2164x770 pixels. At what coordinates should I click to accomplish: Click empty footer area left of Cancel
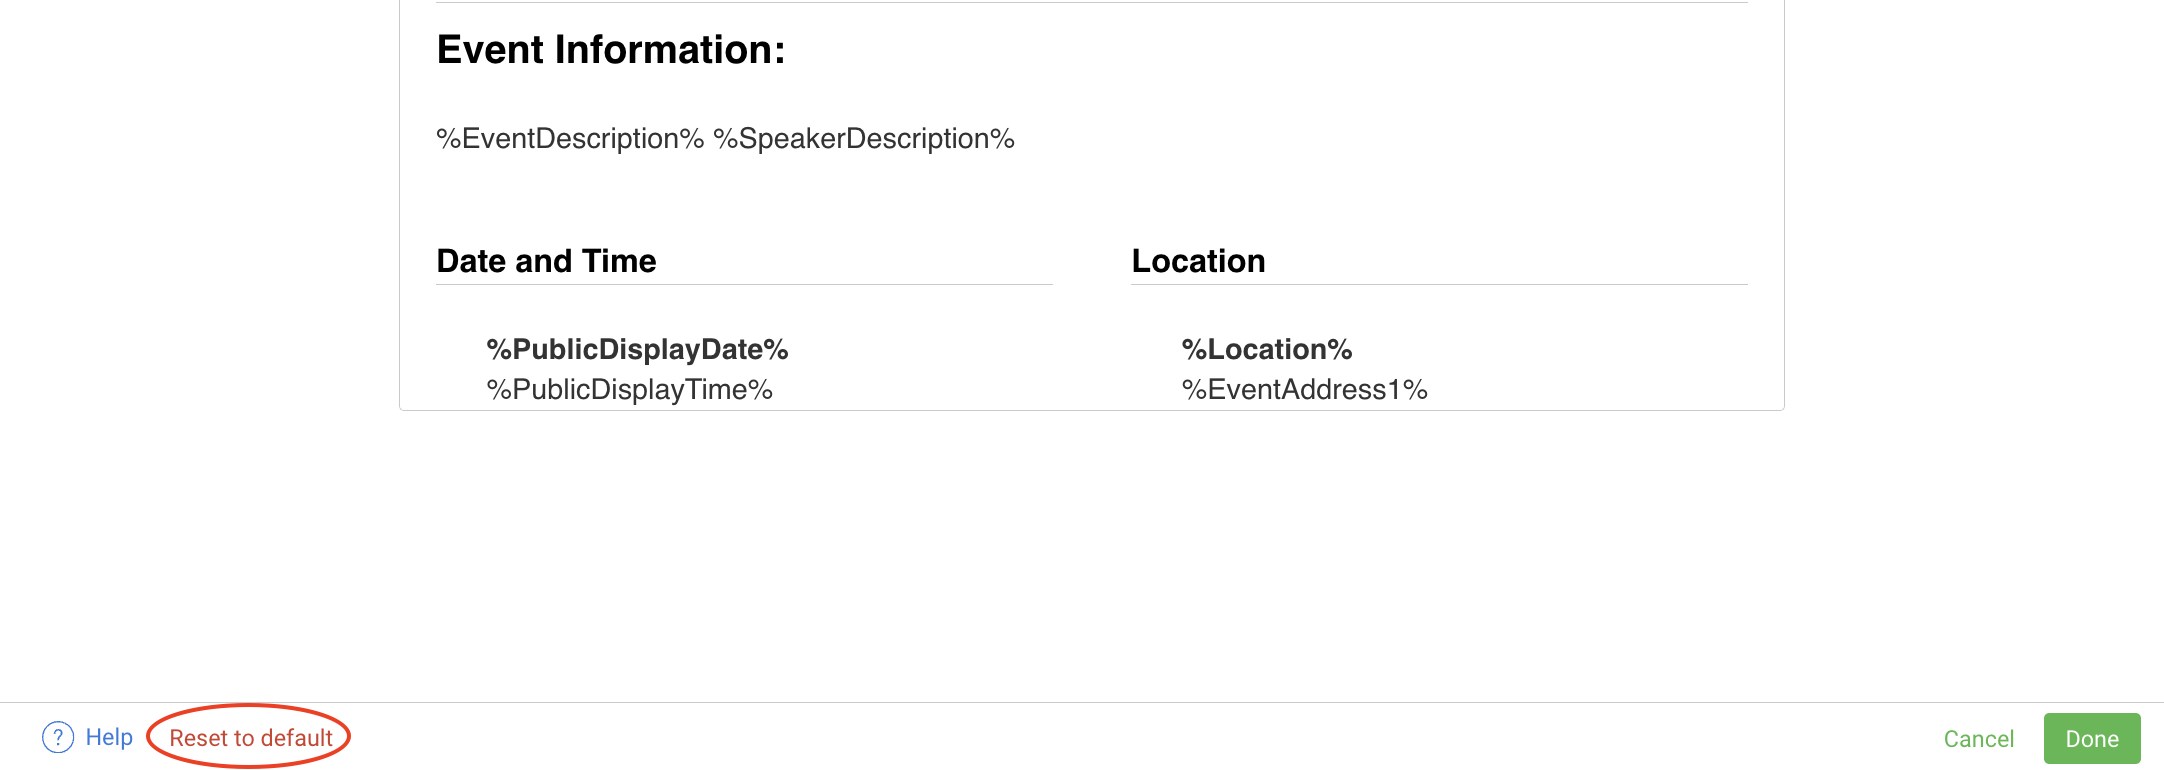1100,738
